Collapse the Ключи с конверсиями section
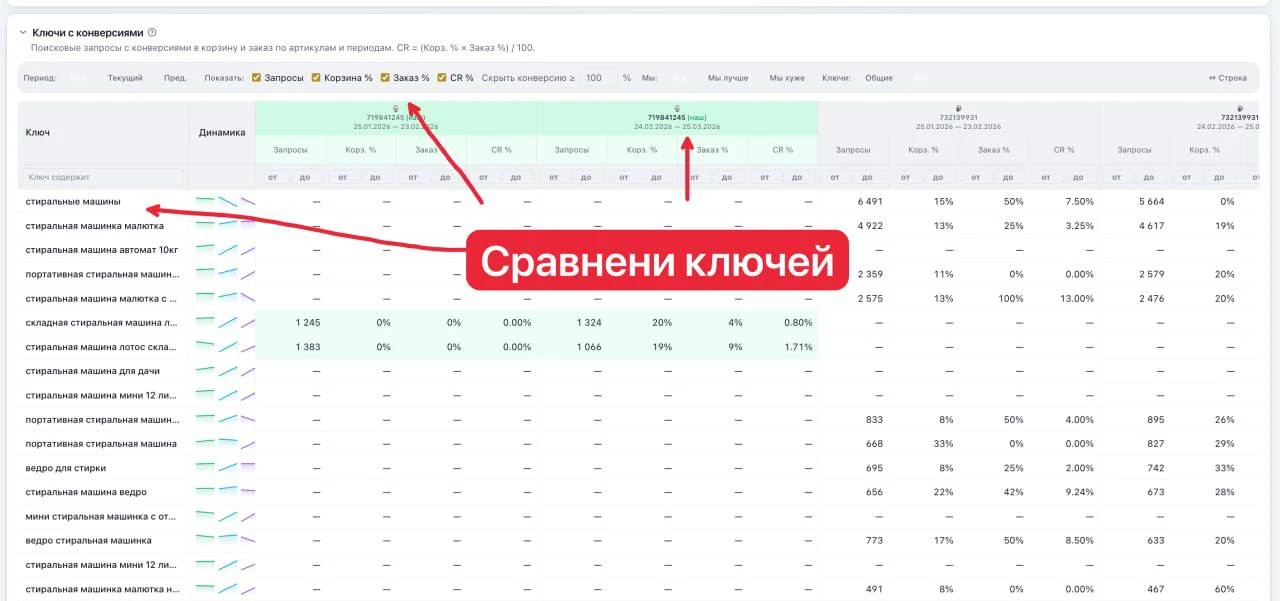1280x601 pixels. point(23,33)
